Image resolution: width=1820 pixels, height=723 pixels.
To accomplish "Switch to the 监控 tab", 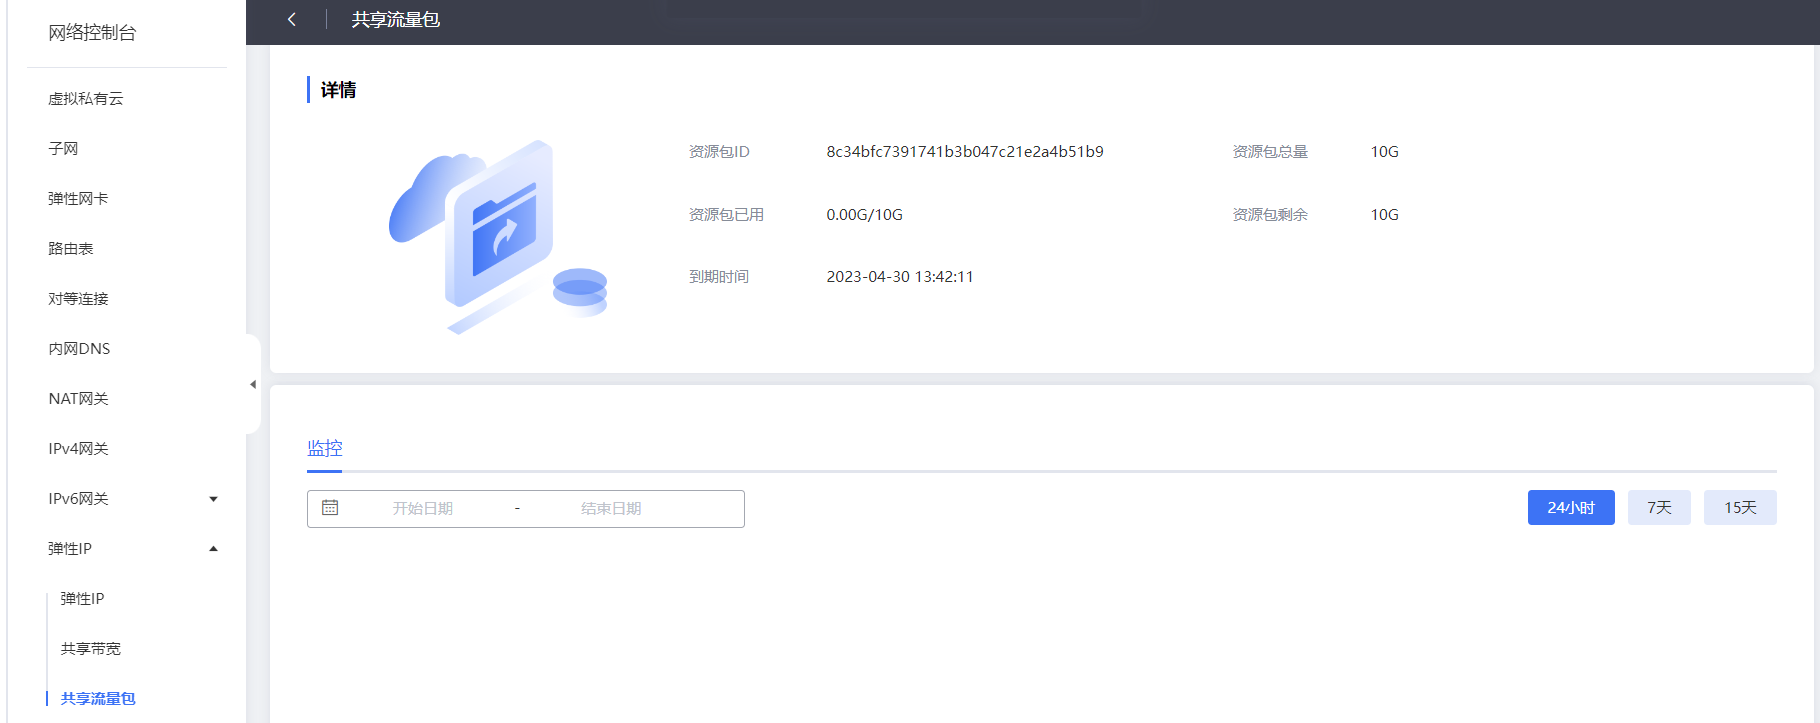I will (x=325, y=448).
